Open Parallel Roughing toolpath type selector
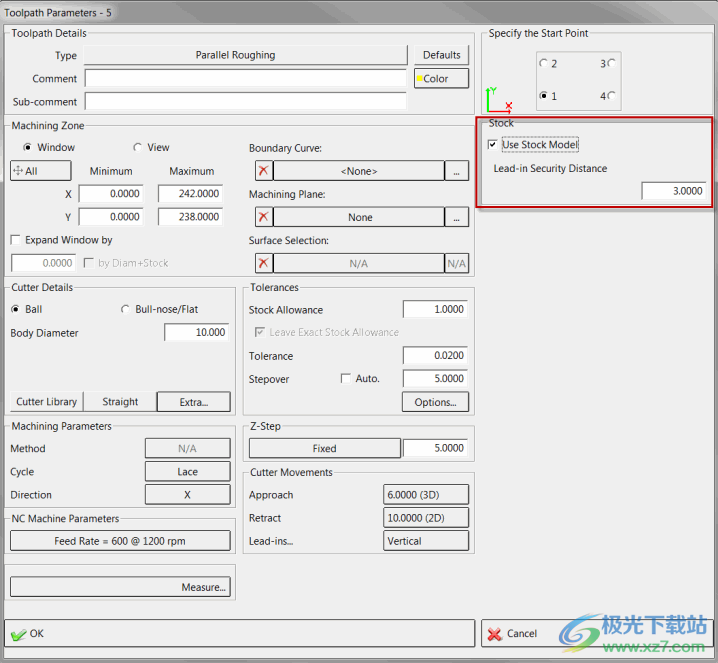Image resolution: width=718 pixels, height=663 pixels. tap(245, 55)
